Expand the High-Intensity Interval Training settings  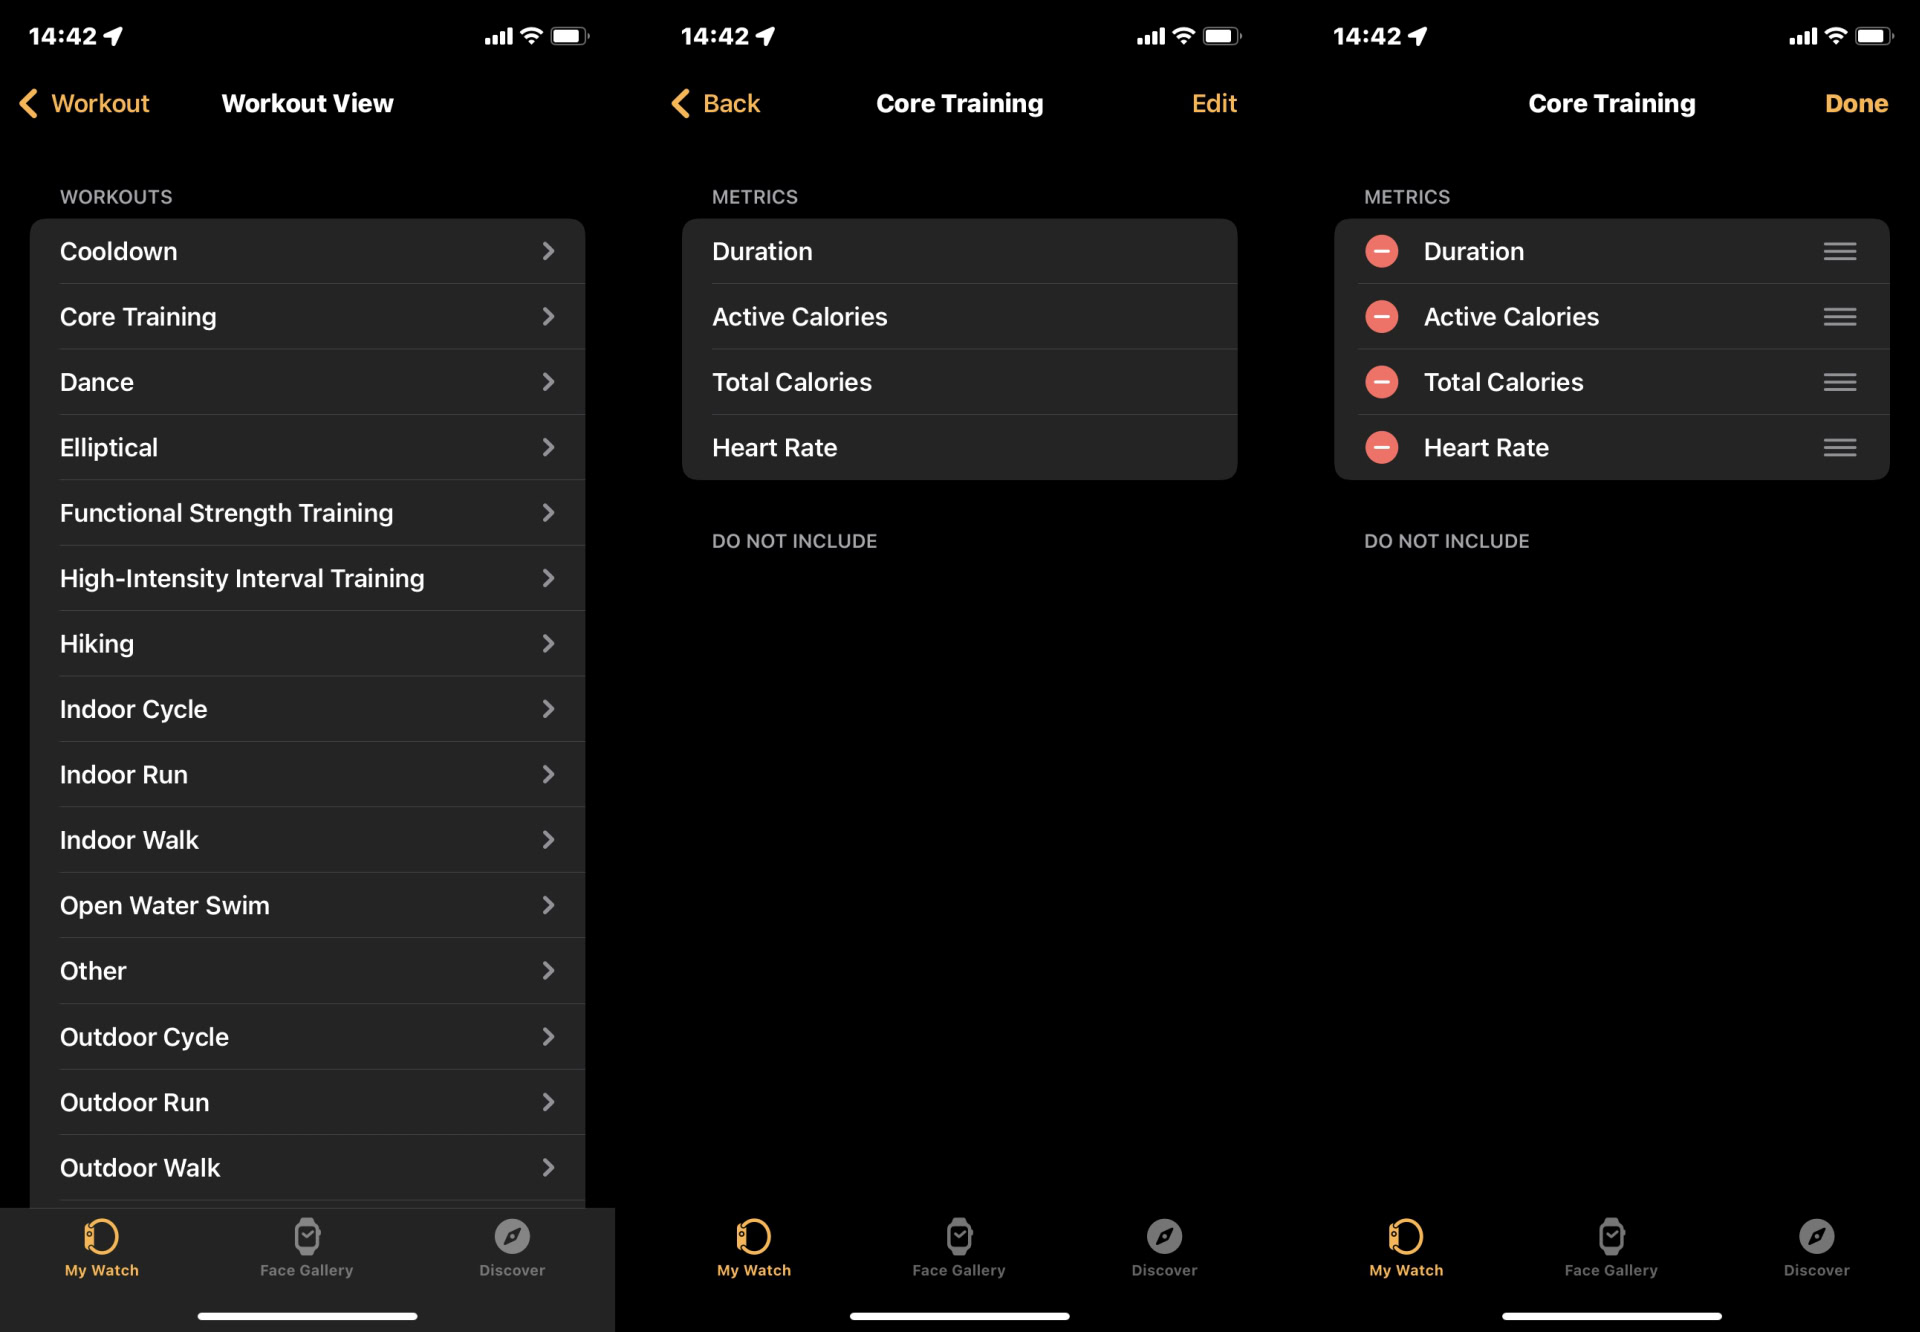coord(306,578)
